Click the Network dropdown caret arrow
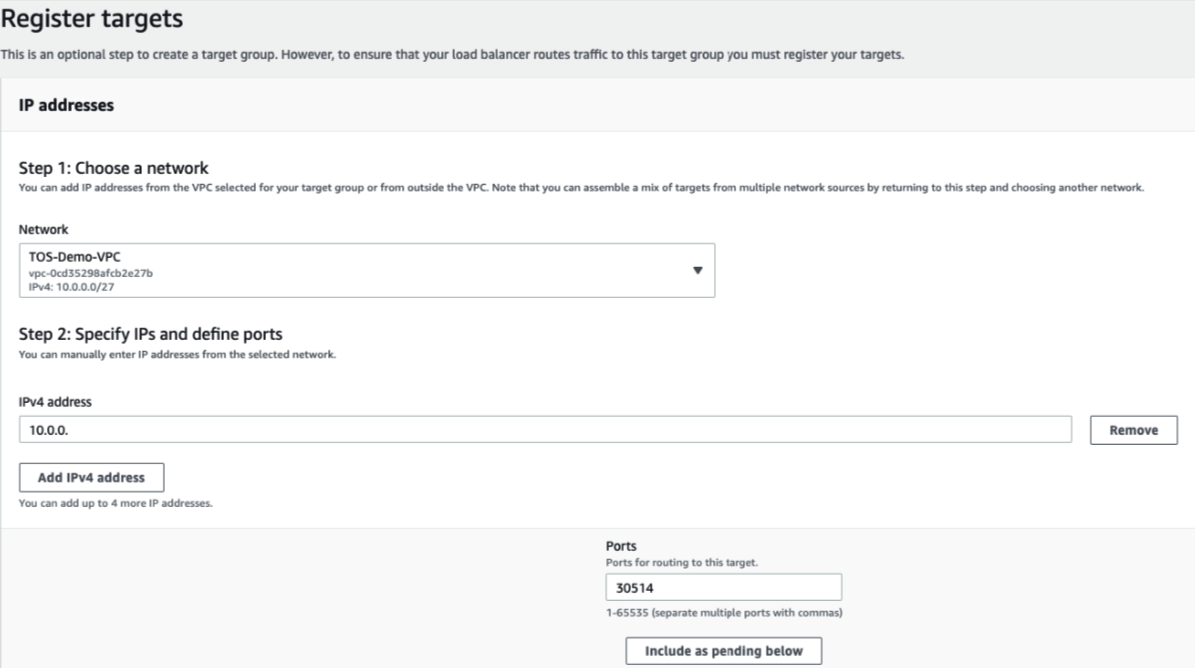The height and width of the screenshot is (668, 1195). pos(697,270)
